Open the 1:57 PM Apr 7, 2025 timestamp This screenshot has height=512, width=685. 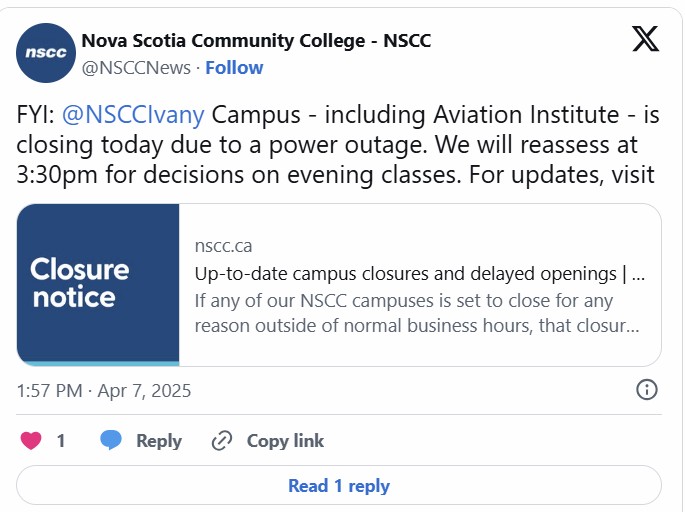point(104,391)
